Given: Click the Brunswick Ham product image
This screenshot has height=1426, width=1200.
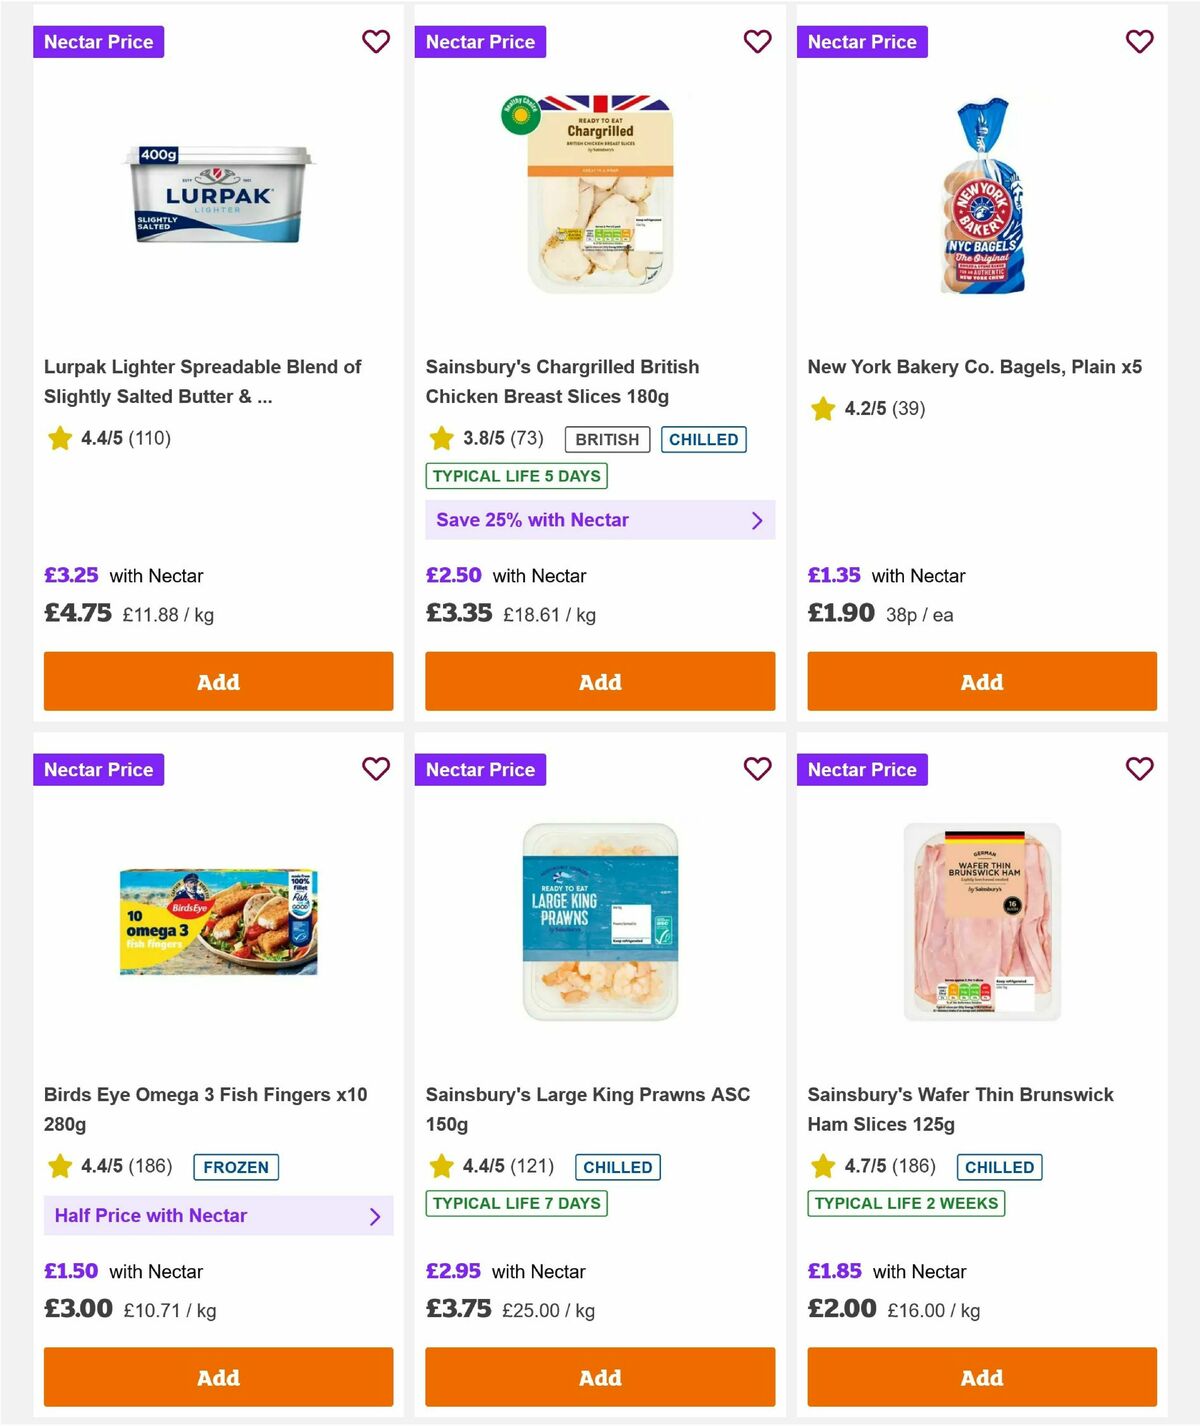Looking at the screenshot, I should pyautogui.click(x=981, y=920).
